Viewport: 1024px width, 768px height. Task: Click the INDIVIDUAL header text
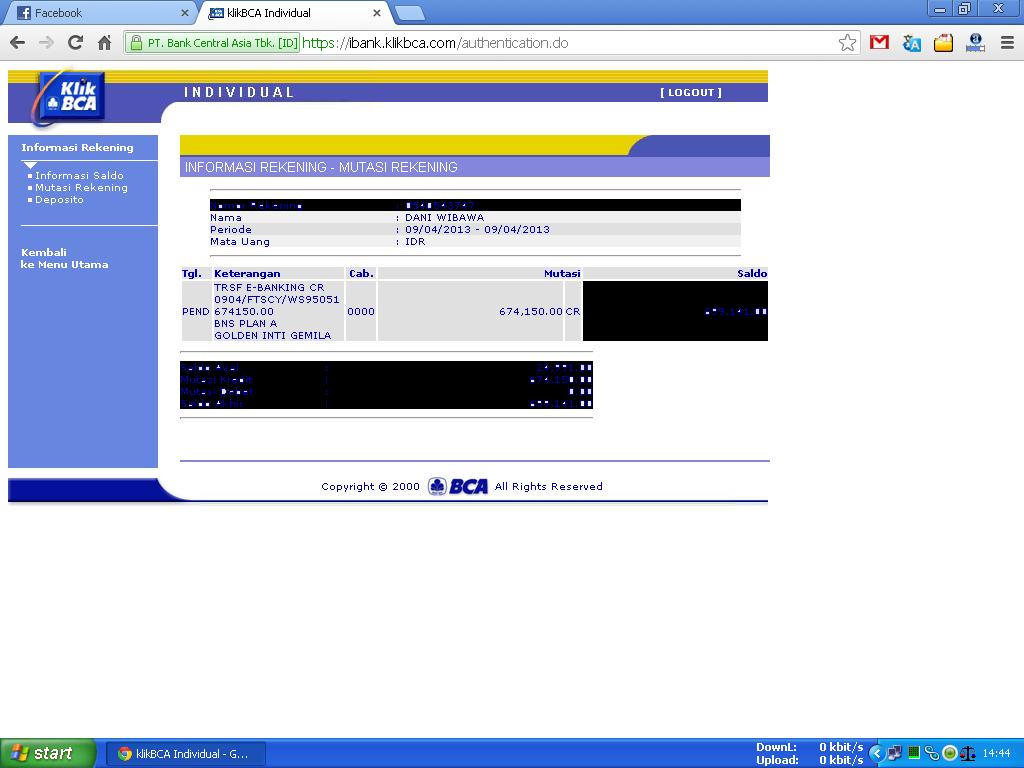point(239,92)
